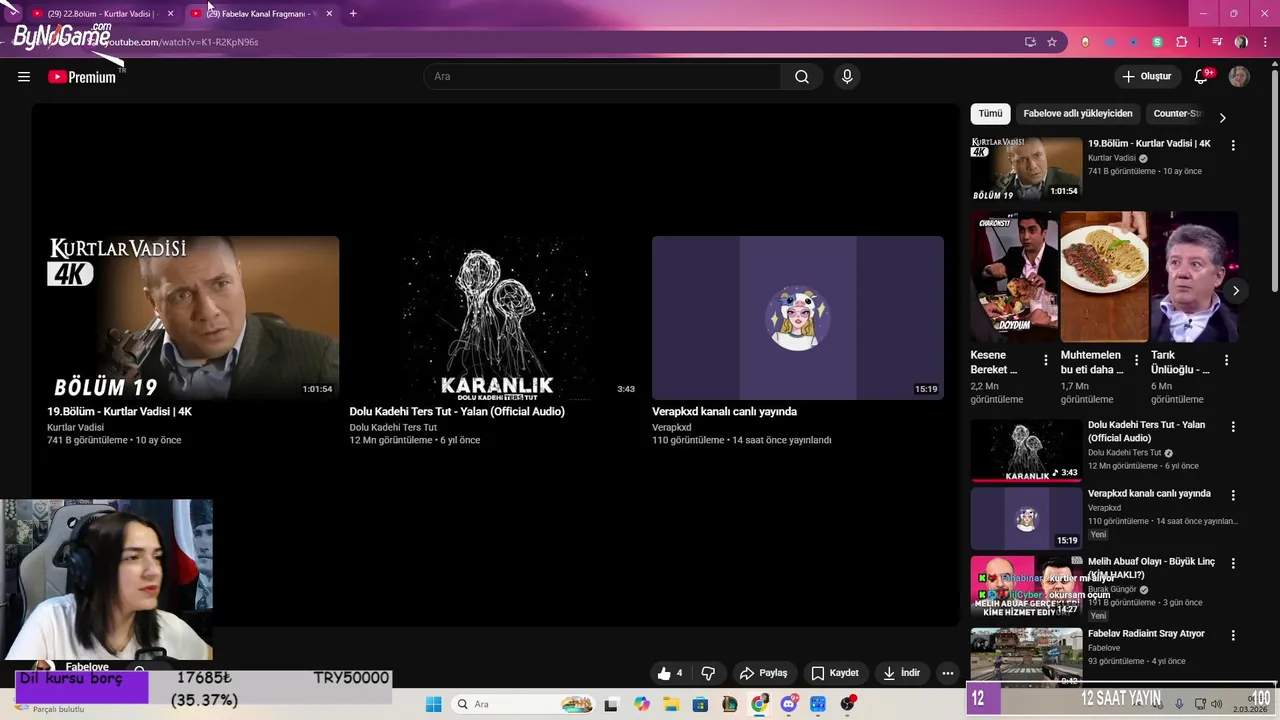This screenshot has height=720, width=1280.
Task: Open Task View on taskbar
Action: 611,704
